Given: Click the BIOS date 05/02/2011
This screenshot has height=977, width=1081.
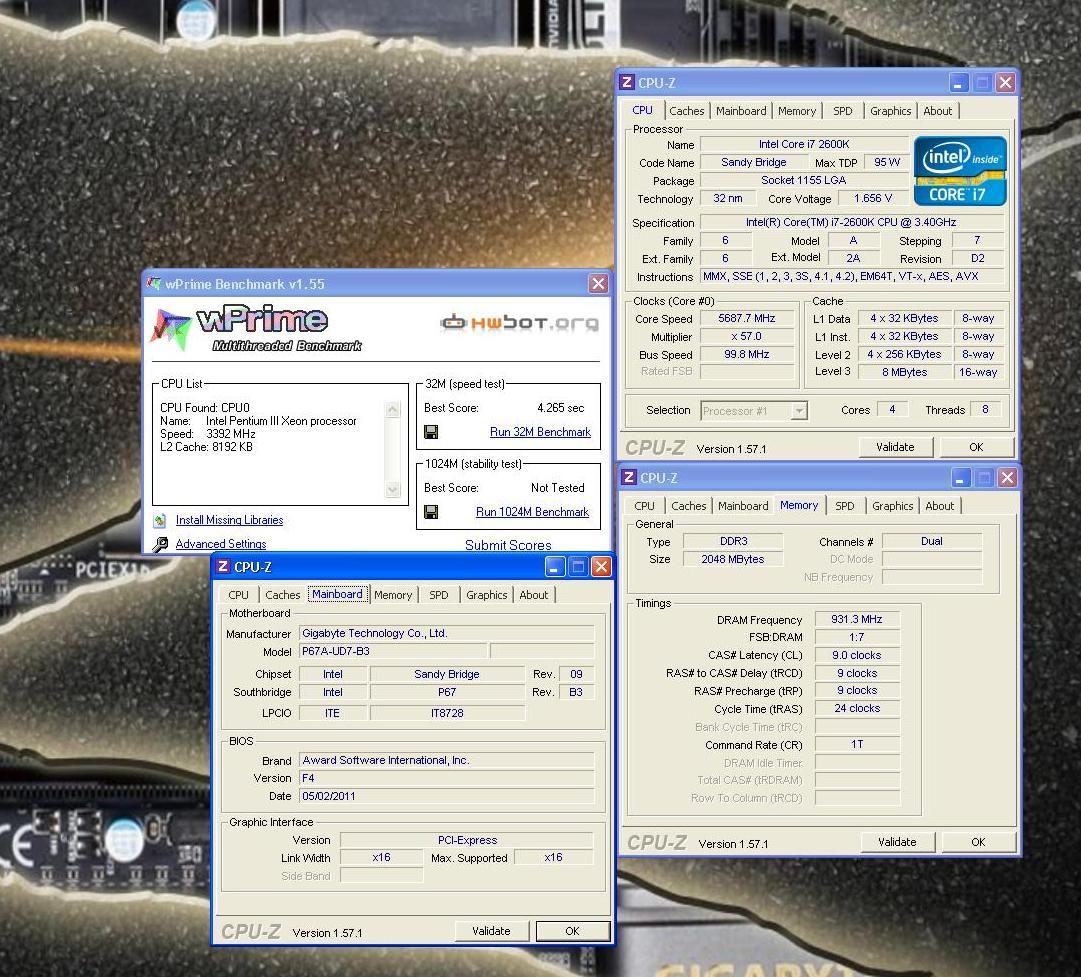Looking at the screenshot, I should click(446, 796).
